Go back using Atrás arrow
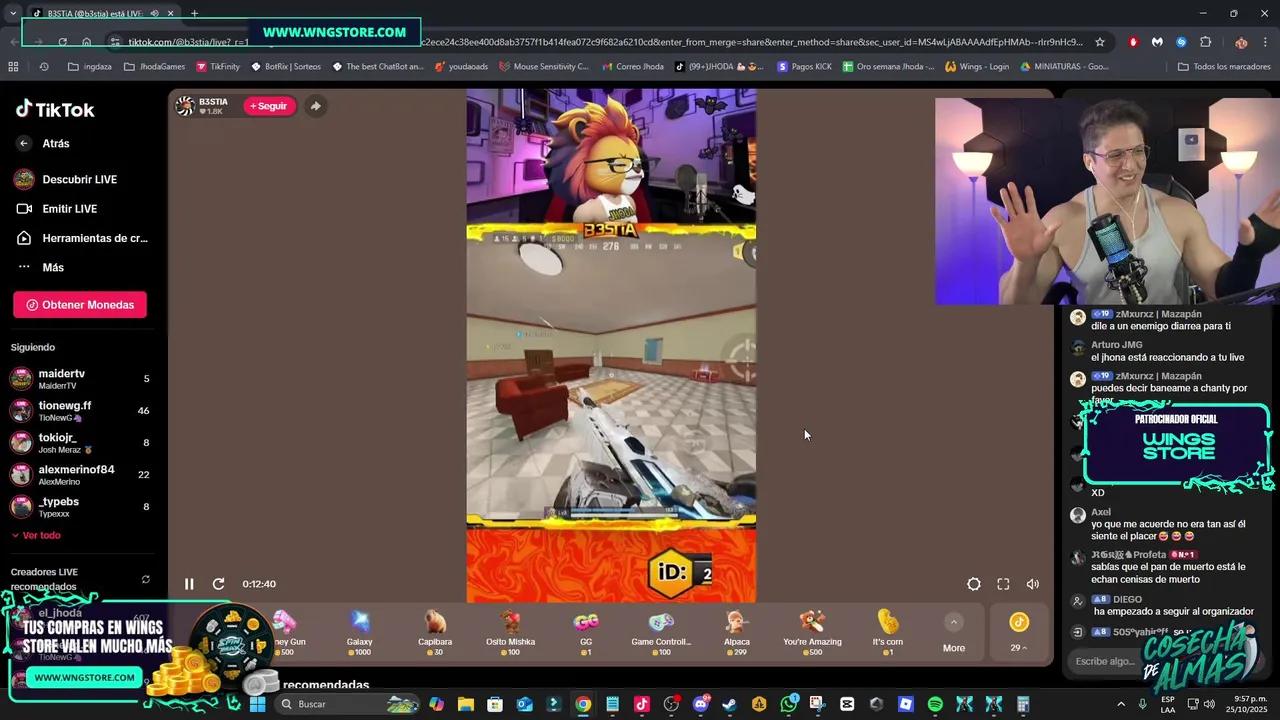This screenshot has height=720, width=1280. 24,144
